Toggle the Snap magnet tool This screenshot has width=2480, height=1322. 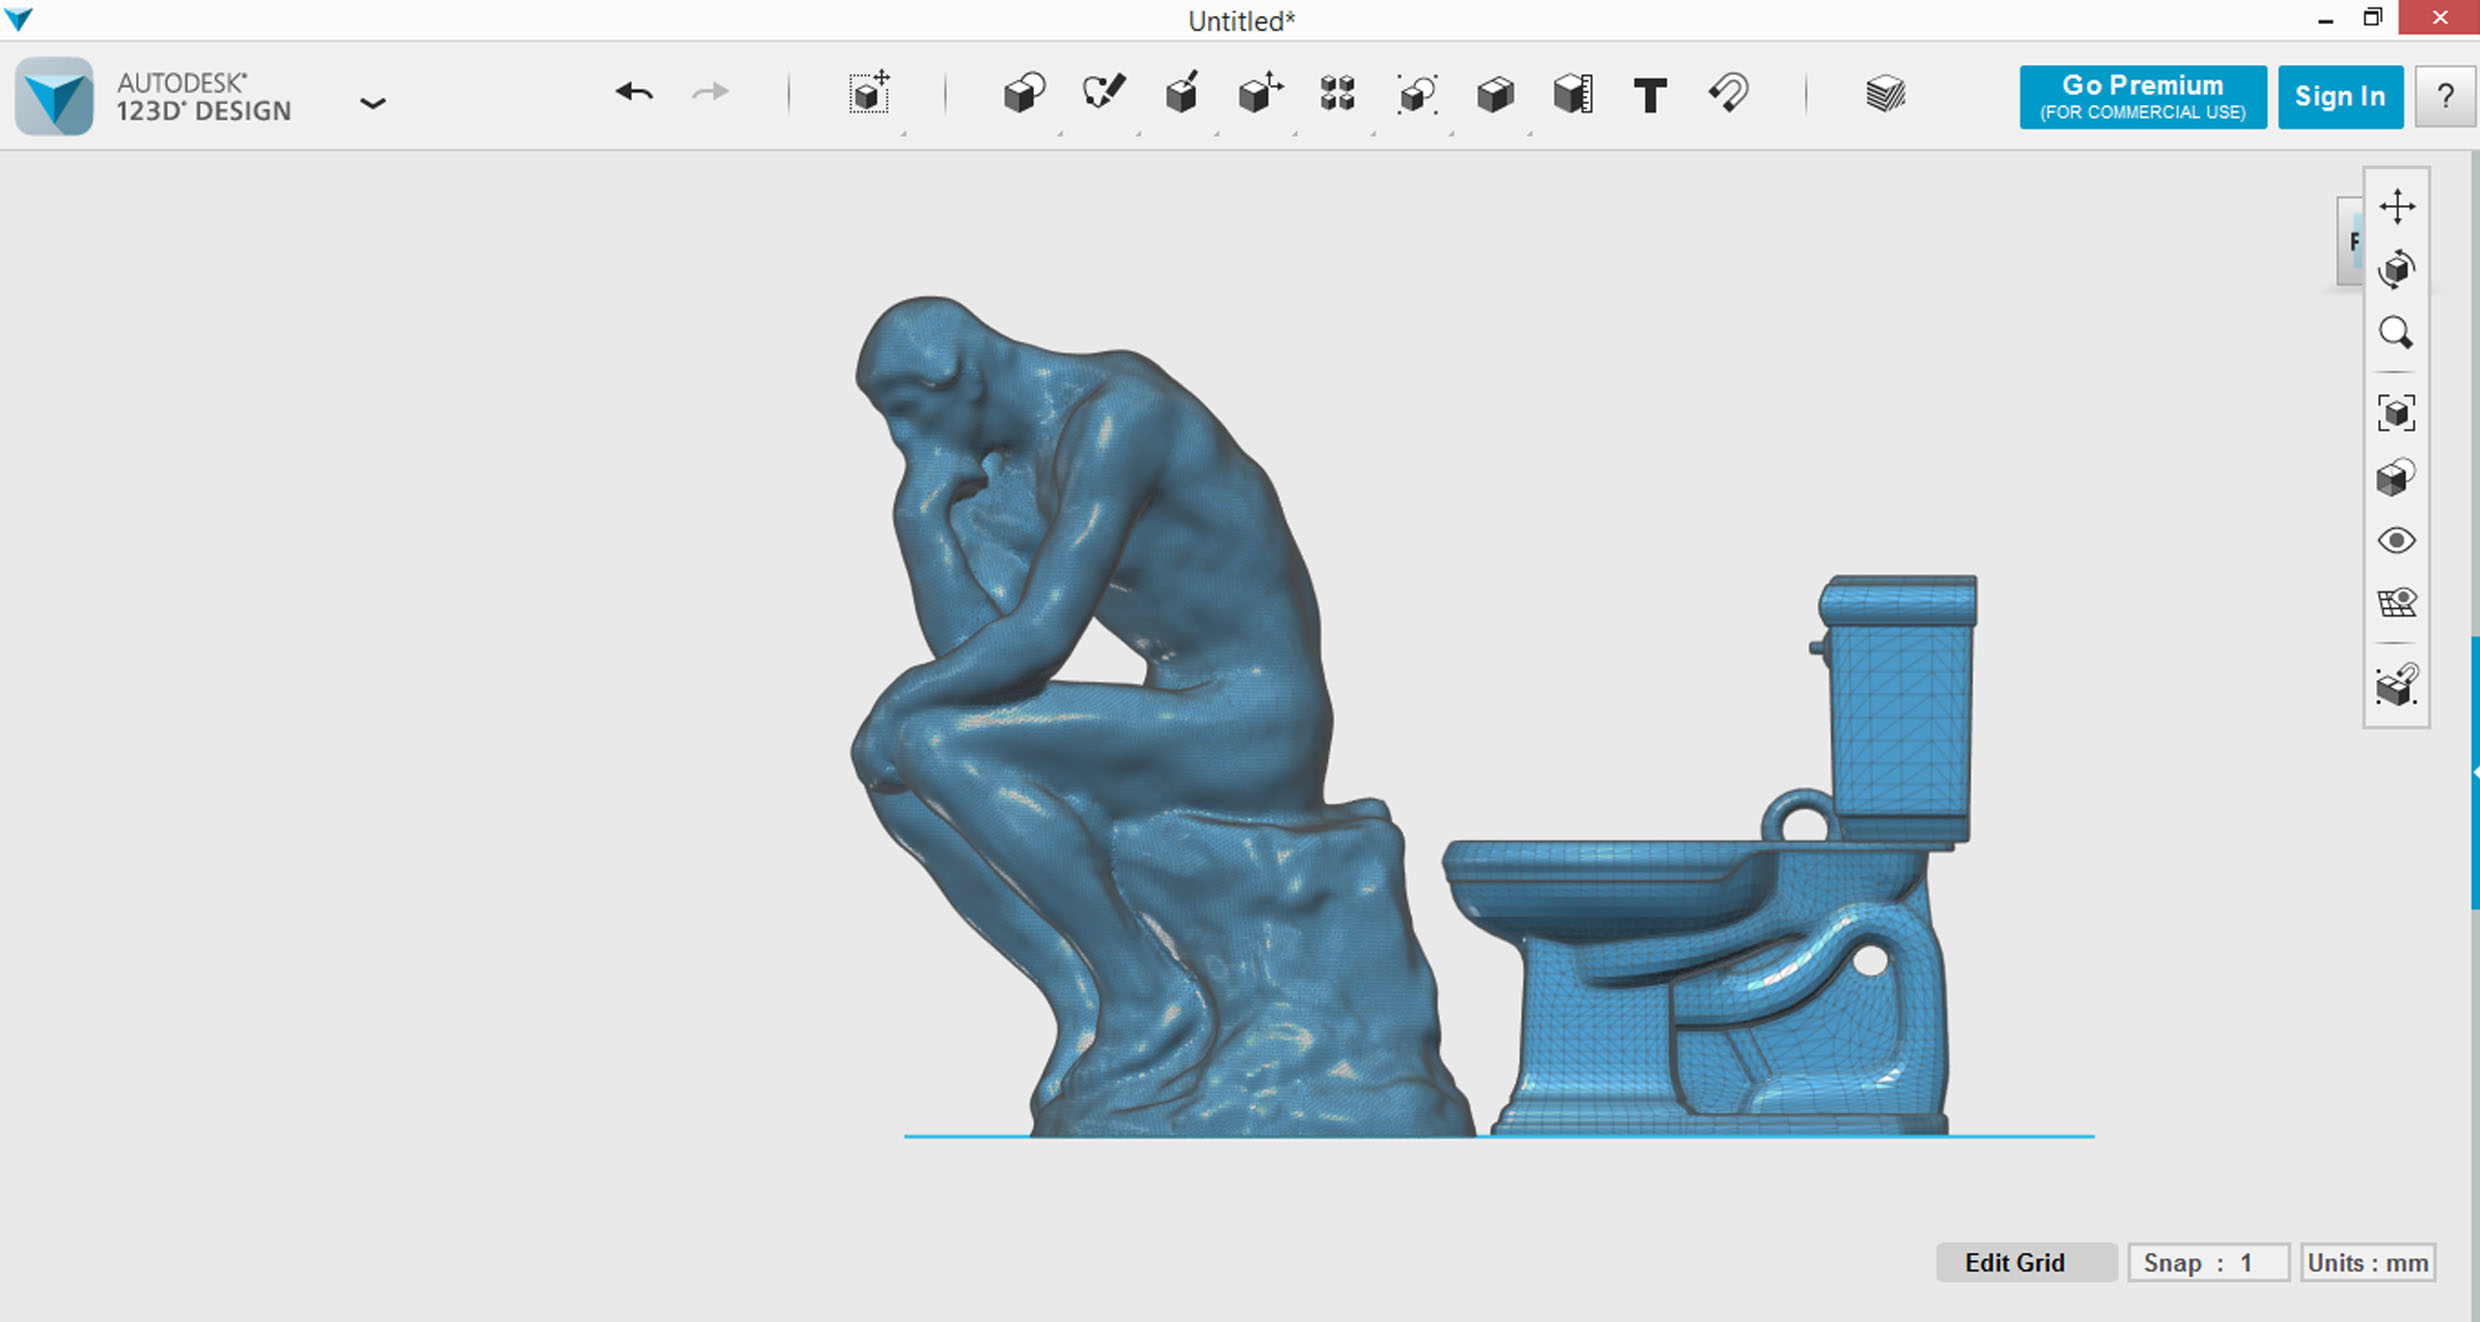[x=1728, y=93]
